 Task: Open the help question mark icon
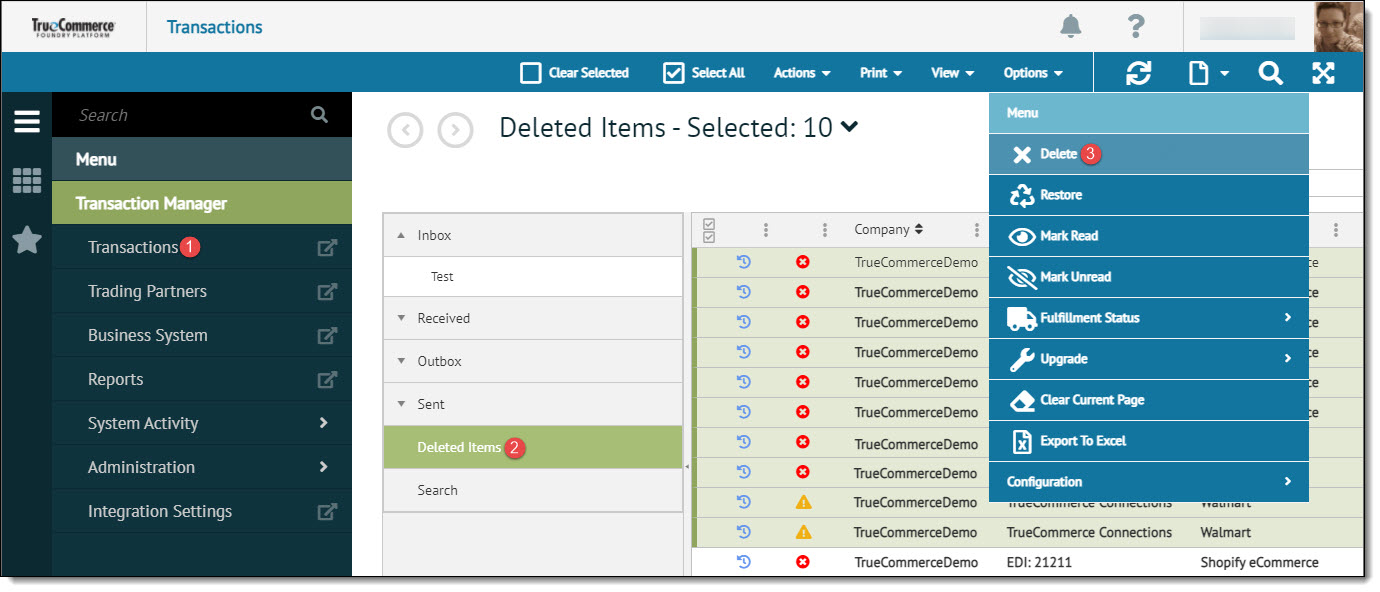(x=1135, y=27)
